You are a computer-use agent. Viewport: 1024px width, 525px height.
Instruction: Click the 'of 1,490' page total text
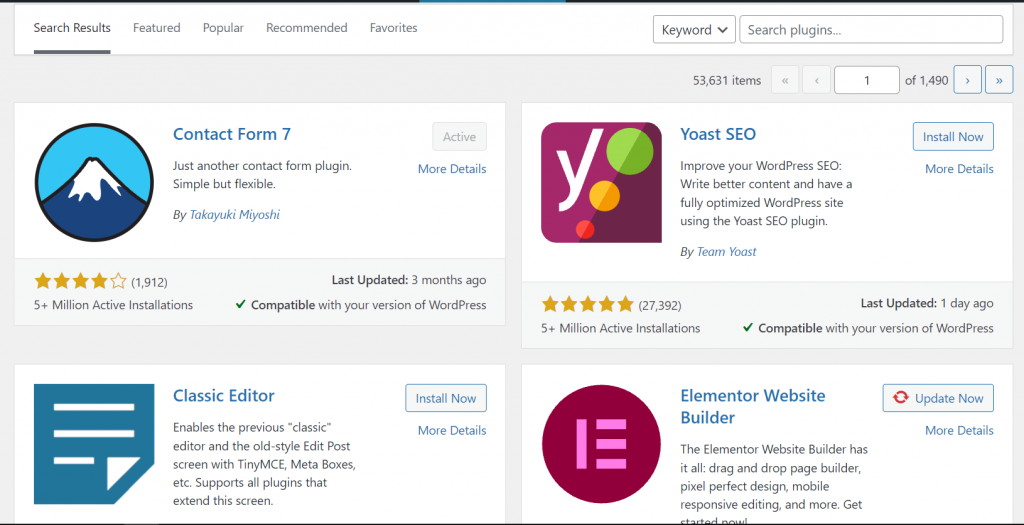[x=927, y=80]
